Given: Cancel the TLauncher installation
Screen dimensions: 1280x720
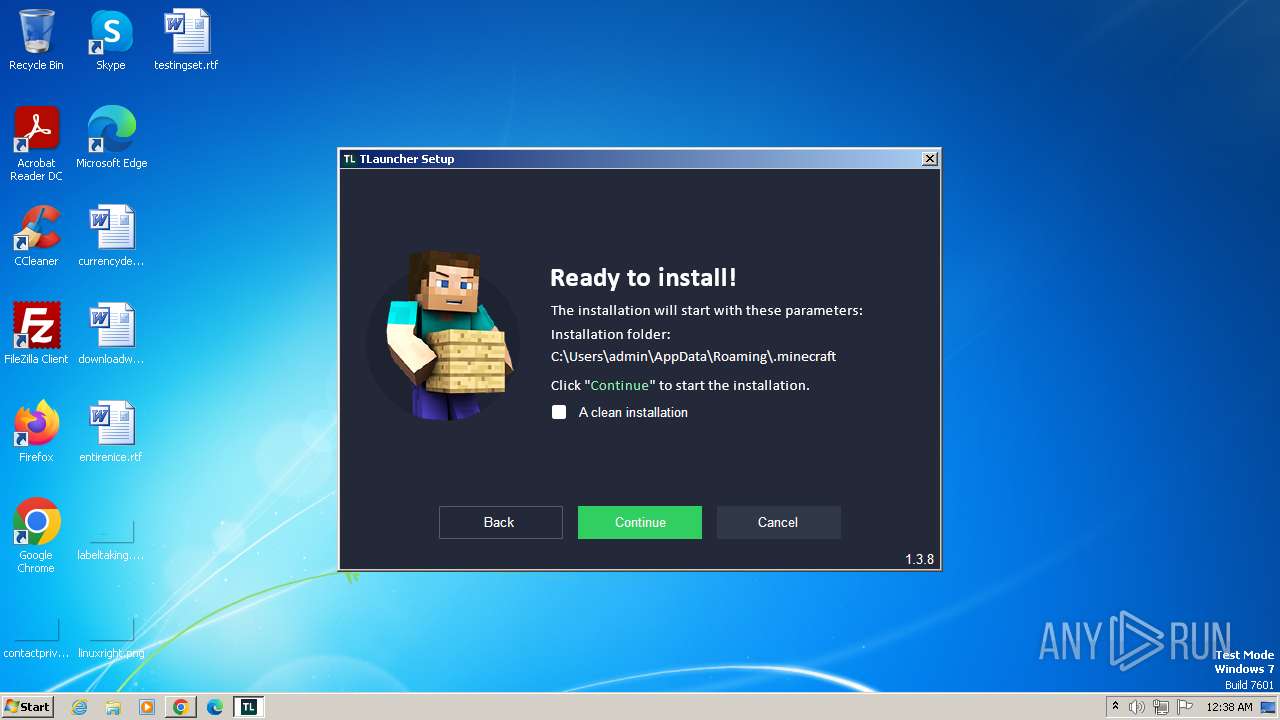Looking at the screenshot, I should coord(778,522).
